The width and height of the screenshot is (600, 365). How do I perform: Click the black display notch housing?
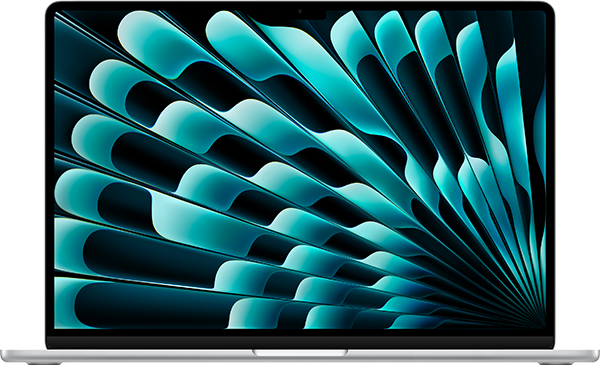300,15
